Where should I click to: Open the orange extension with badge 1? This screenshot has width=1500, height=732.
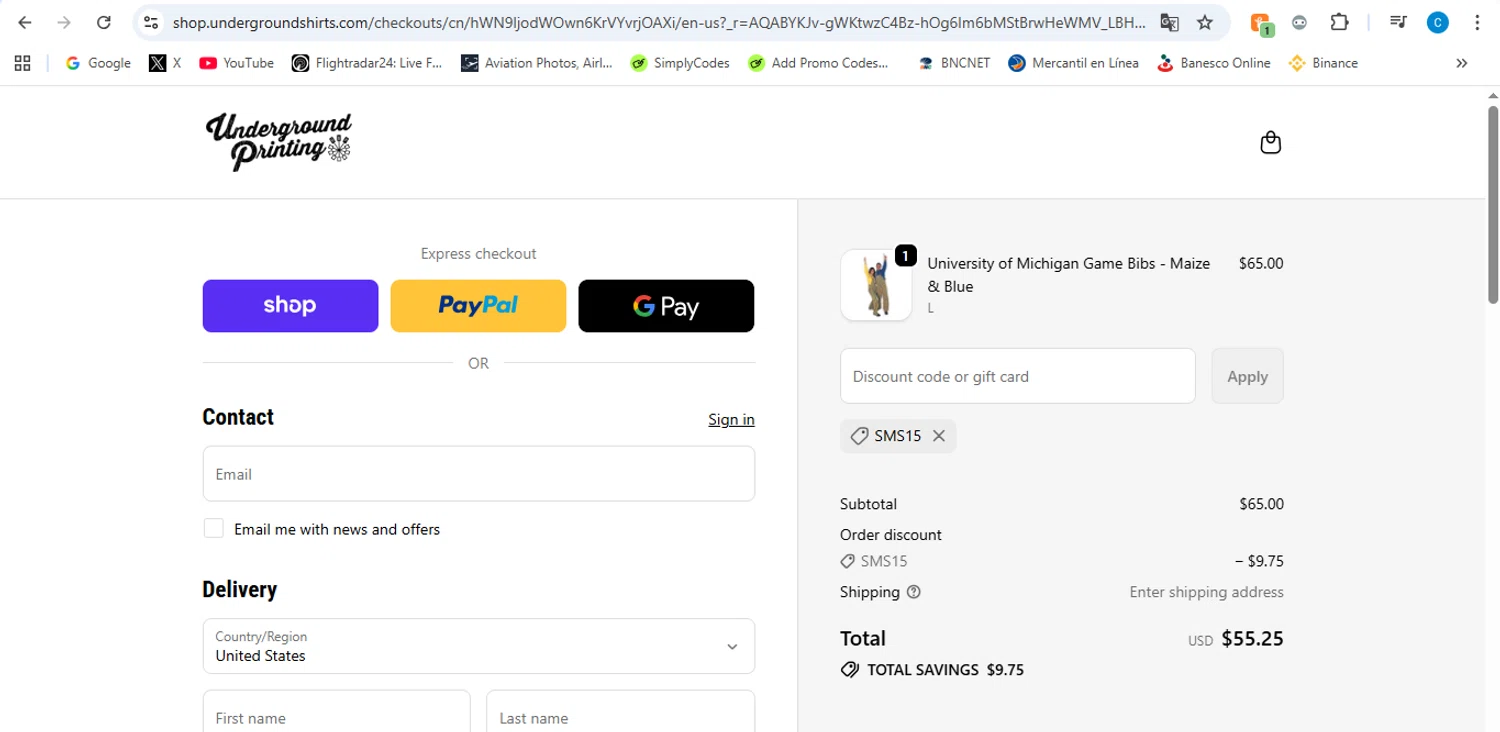(x=1260, y=23)
